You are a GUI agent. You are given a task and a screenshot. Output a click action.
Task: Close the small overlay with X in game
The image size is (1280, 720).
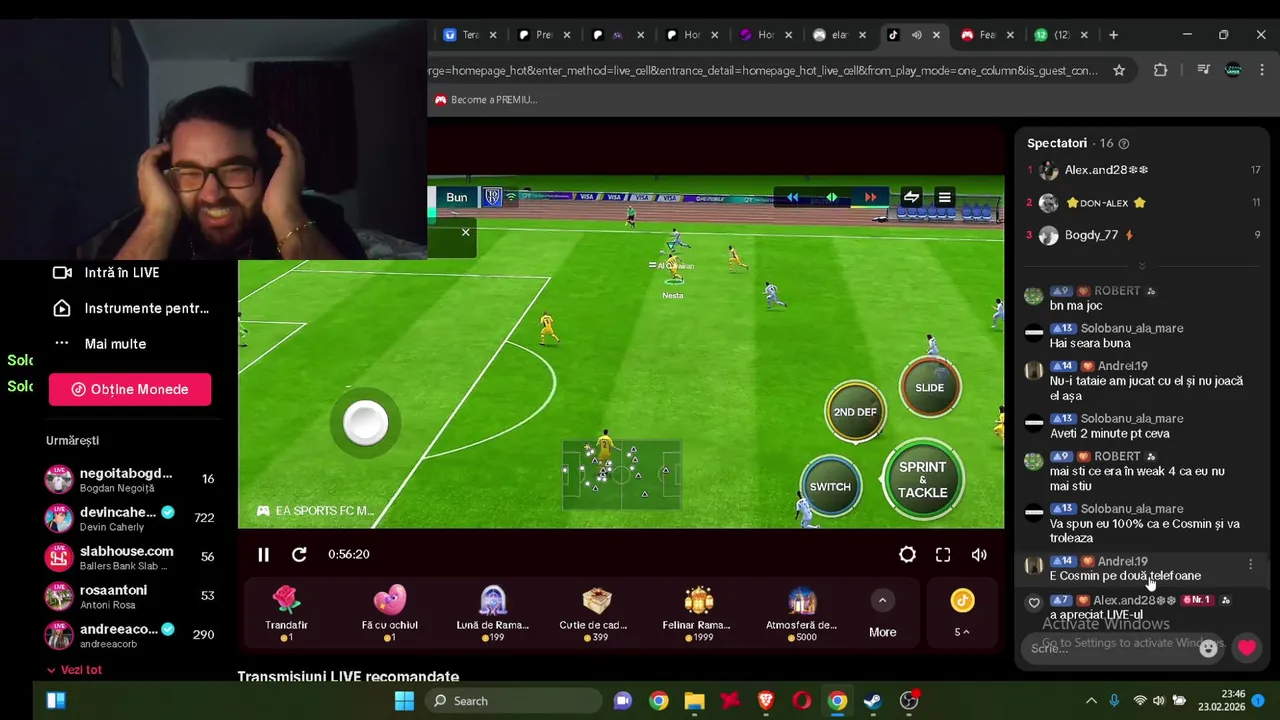click(x=465, y=232)
